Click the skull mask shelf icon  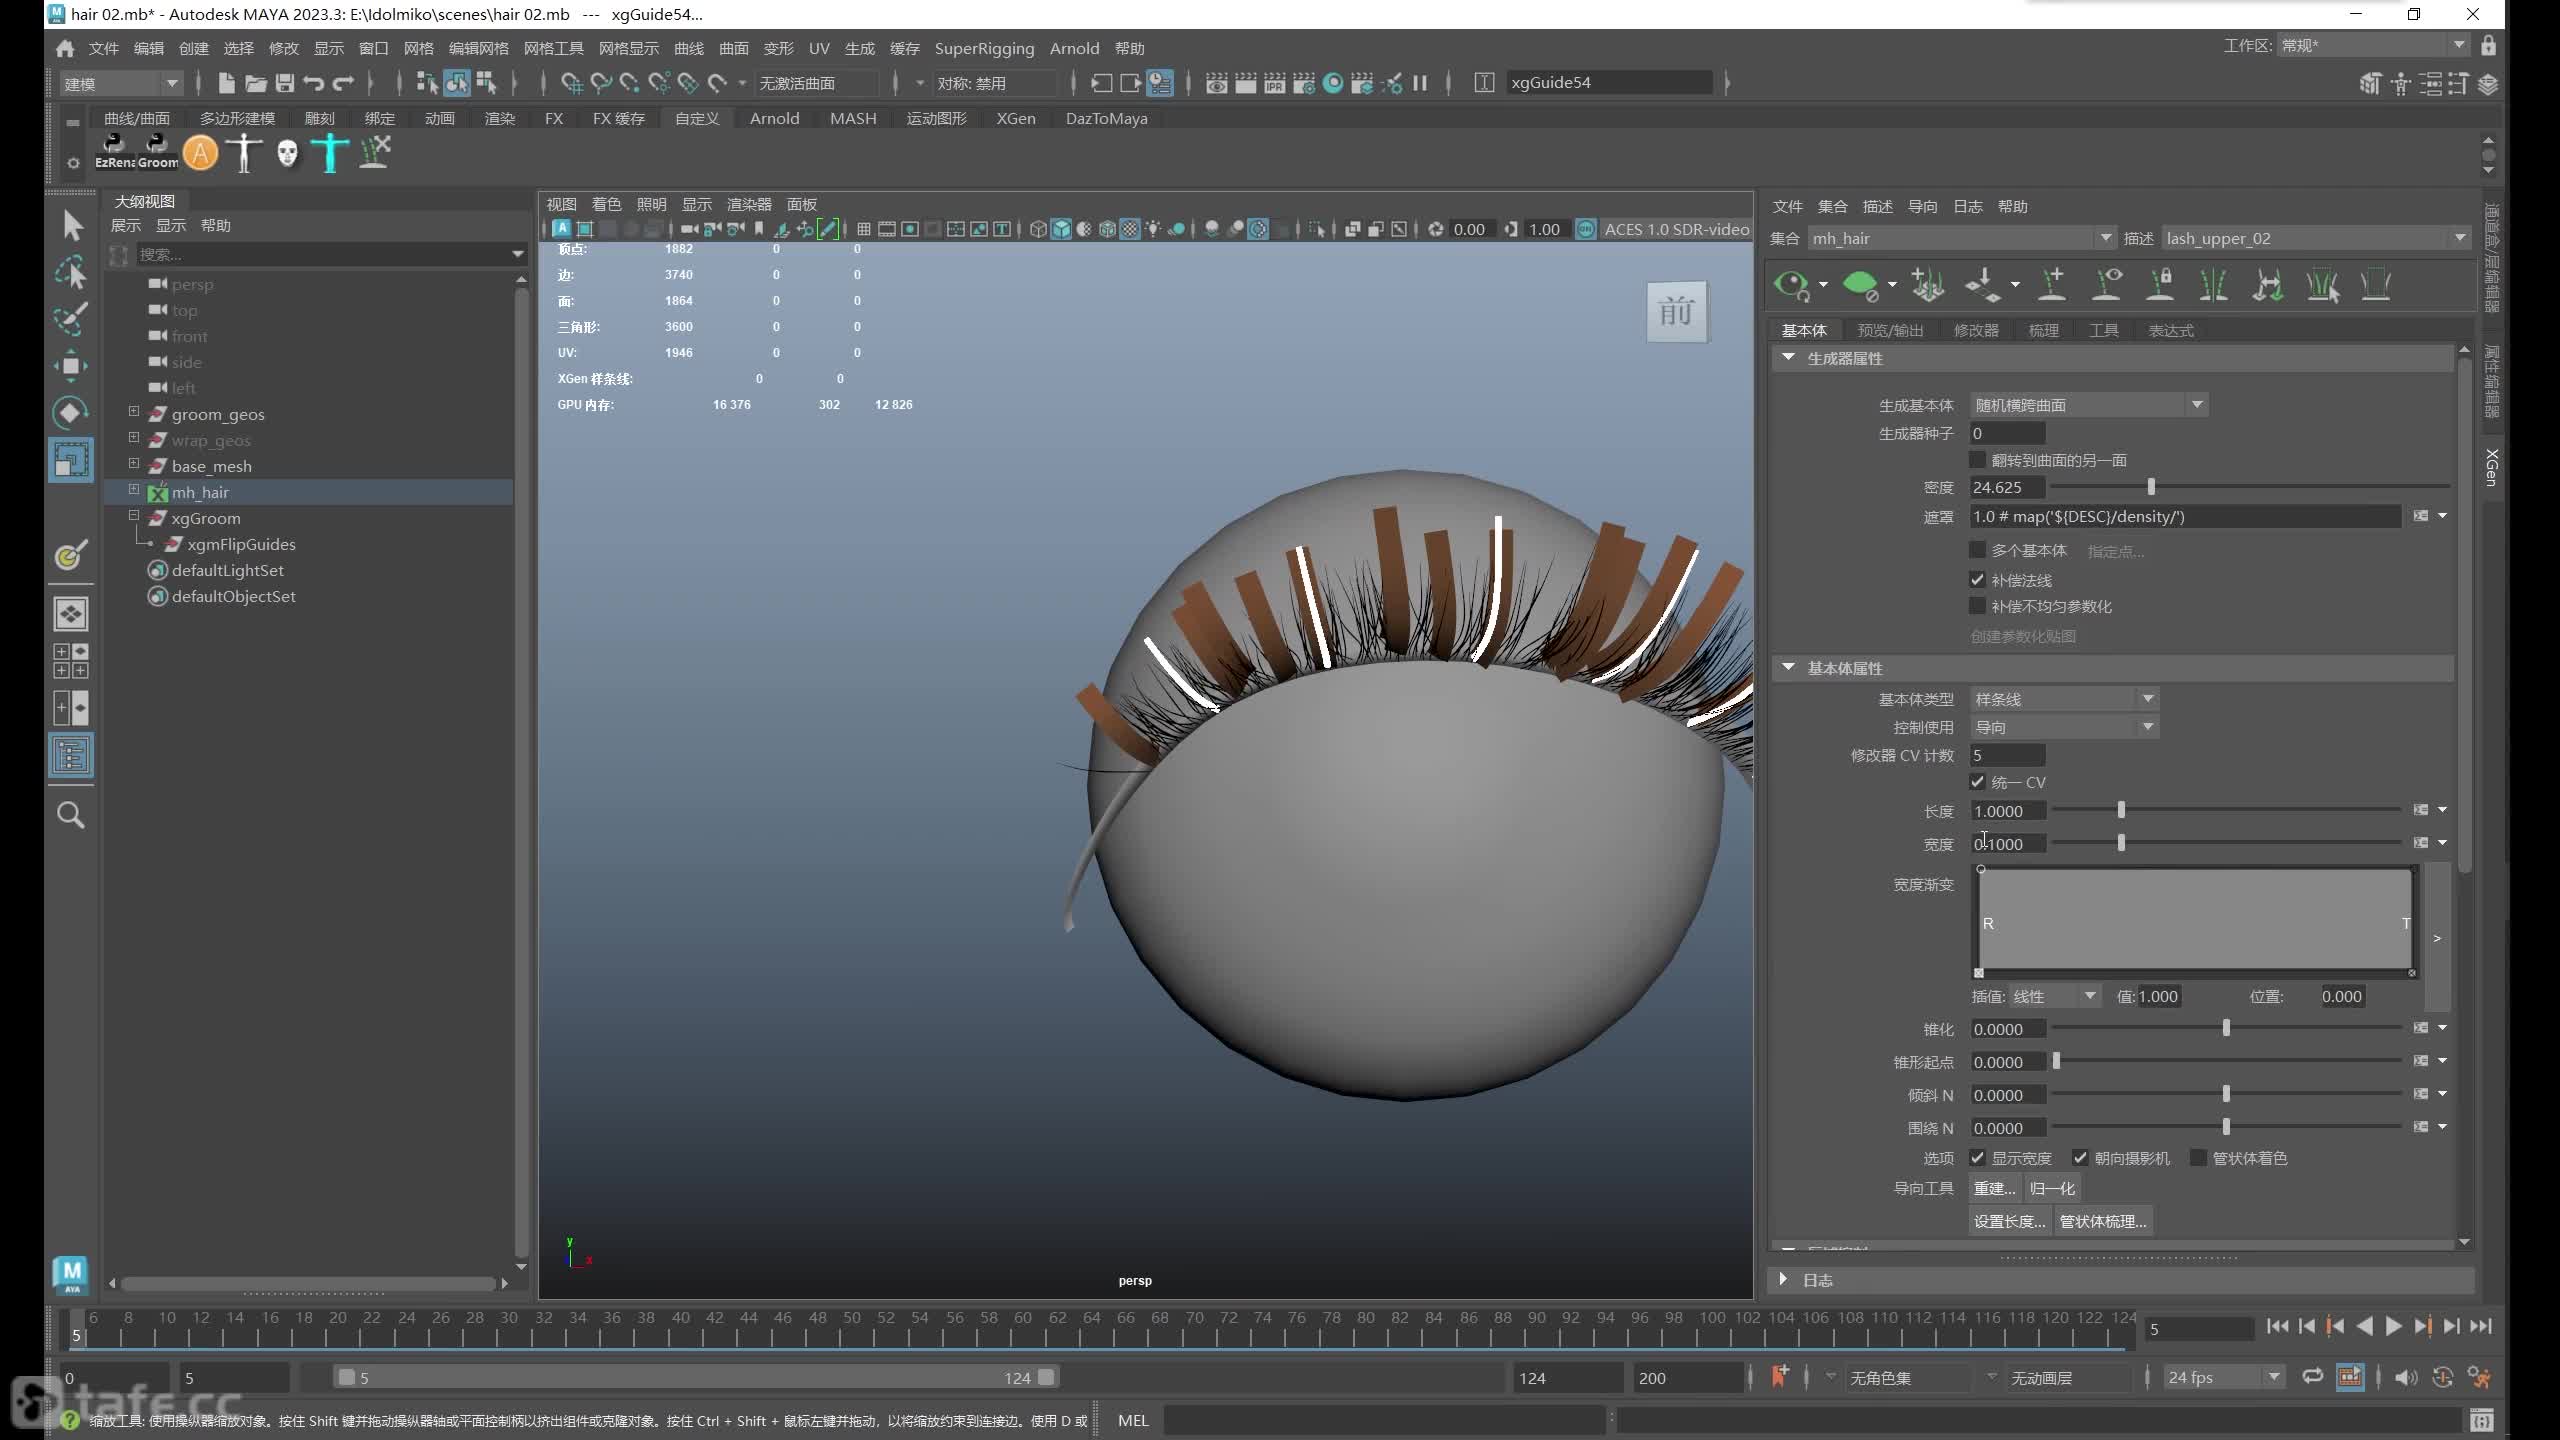point(287,152)
